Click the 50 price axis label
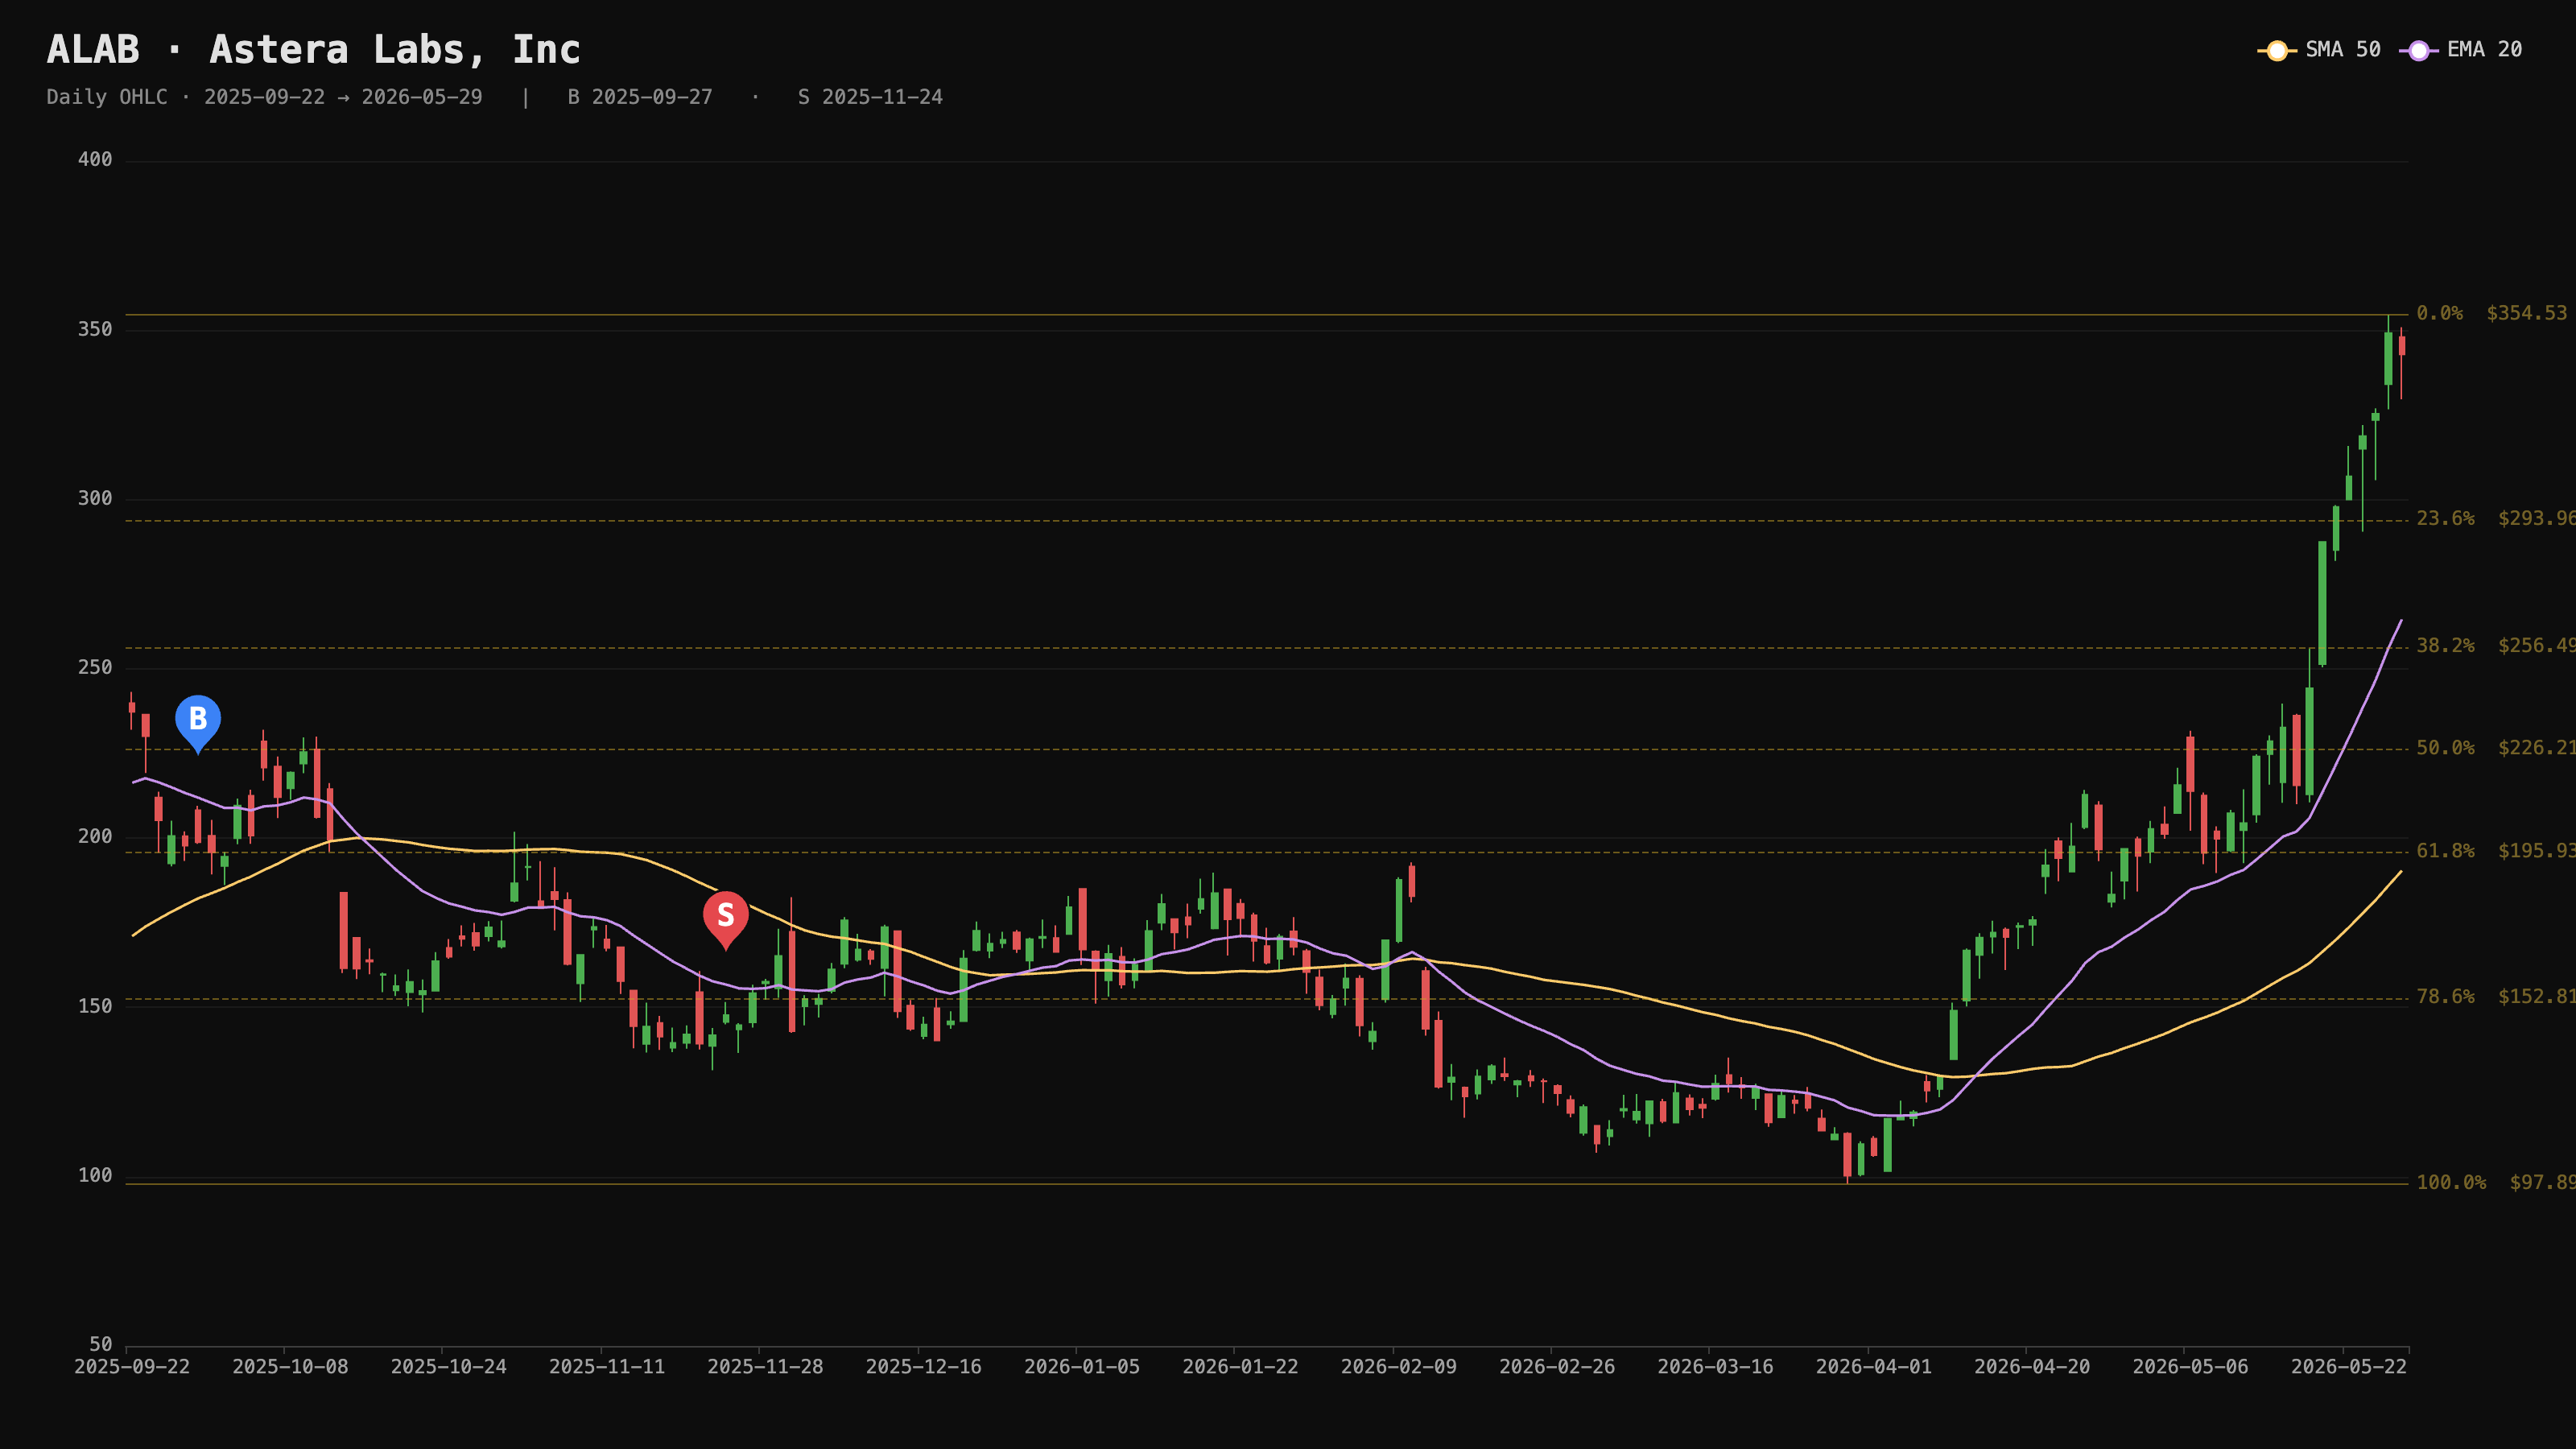 click(101, 1344)
